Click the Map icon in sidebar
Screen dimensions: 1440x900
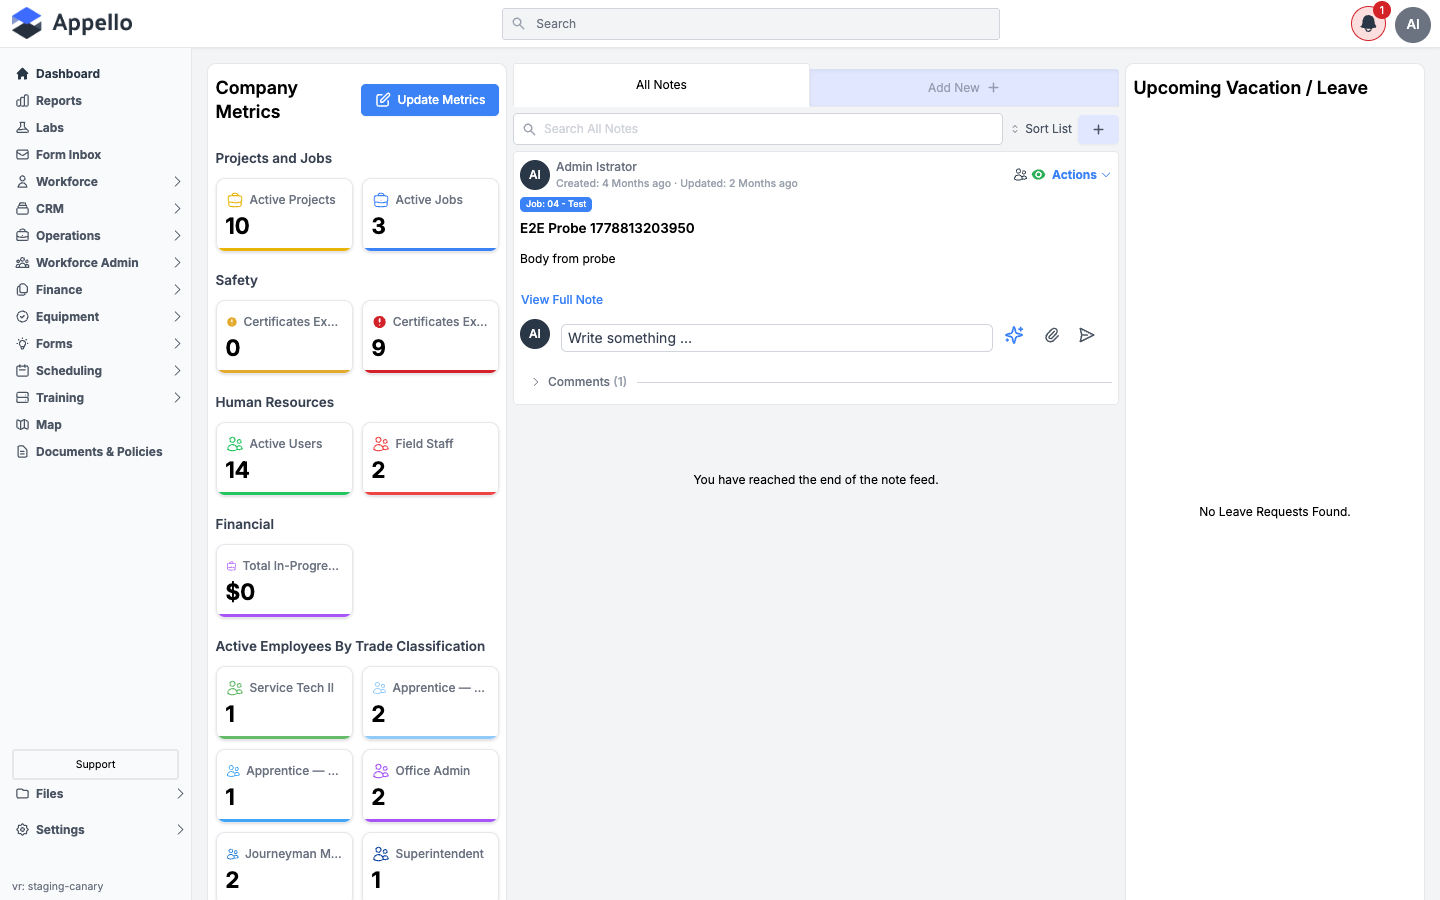(22, 425)
